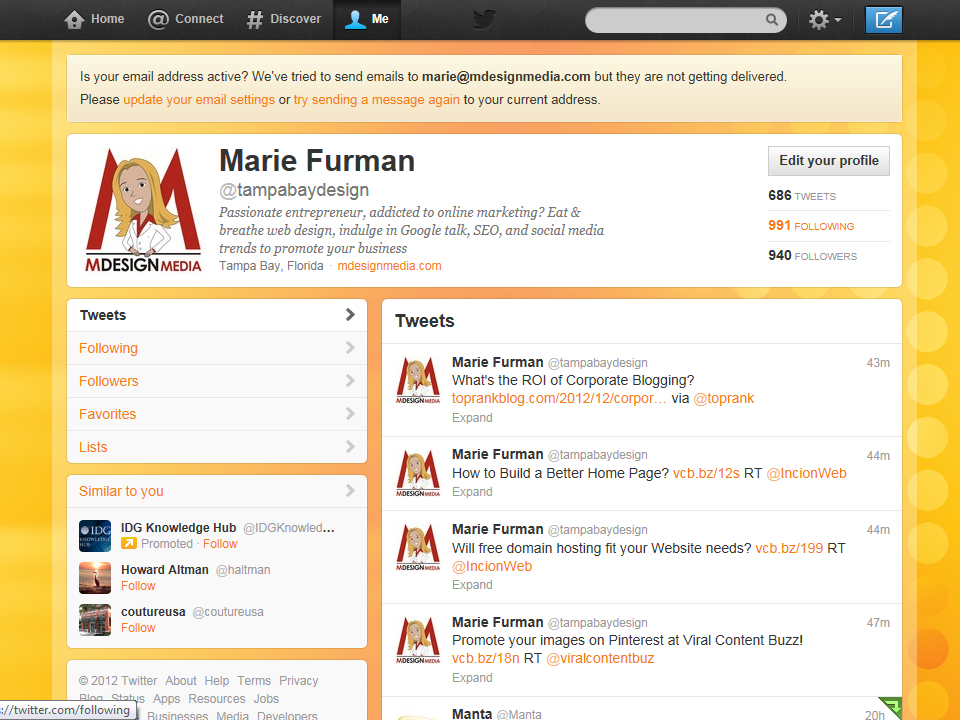
Task: Open IDG Knowledge Hub avatar
Action: coord(95,536)
